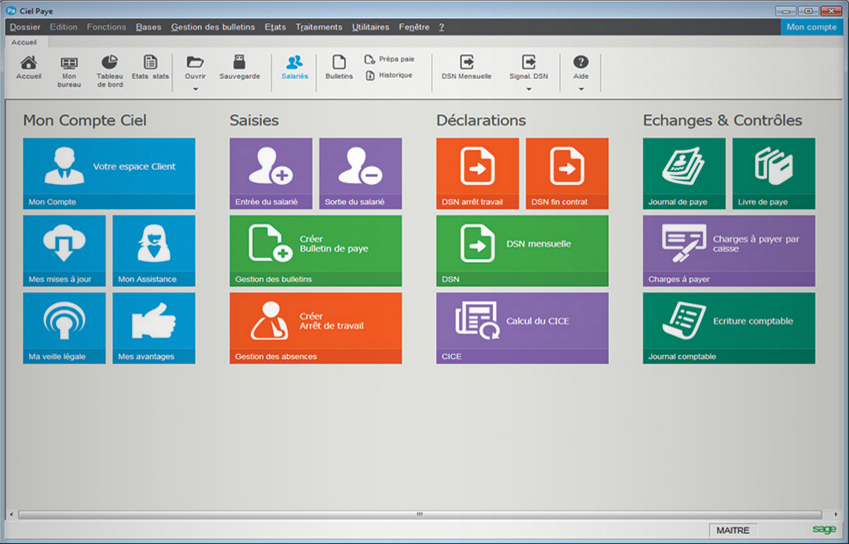Image resolution: width=849 pixels, height=544 pixels.
Task: Open Ma veille légale tile
Action: 64,328
